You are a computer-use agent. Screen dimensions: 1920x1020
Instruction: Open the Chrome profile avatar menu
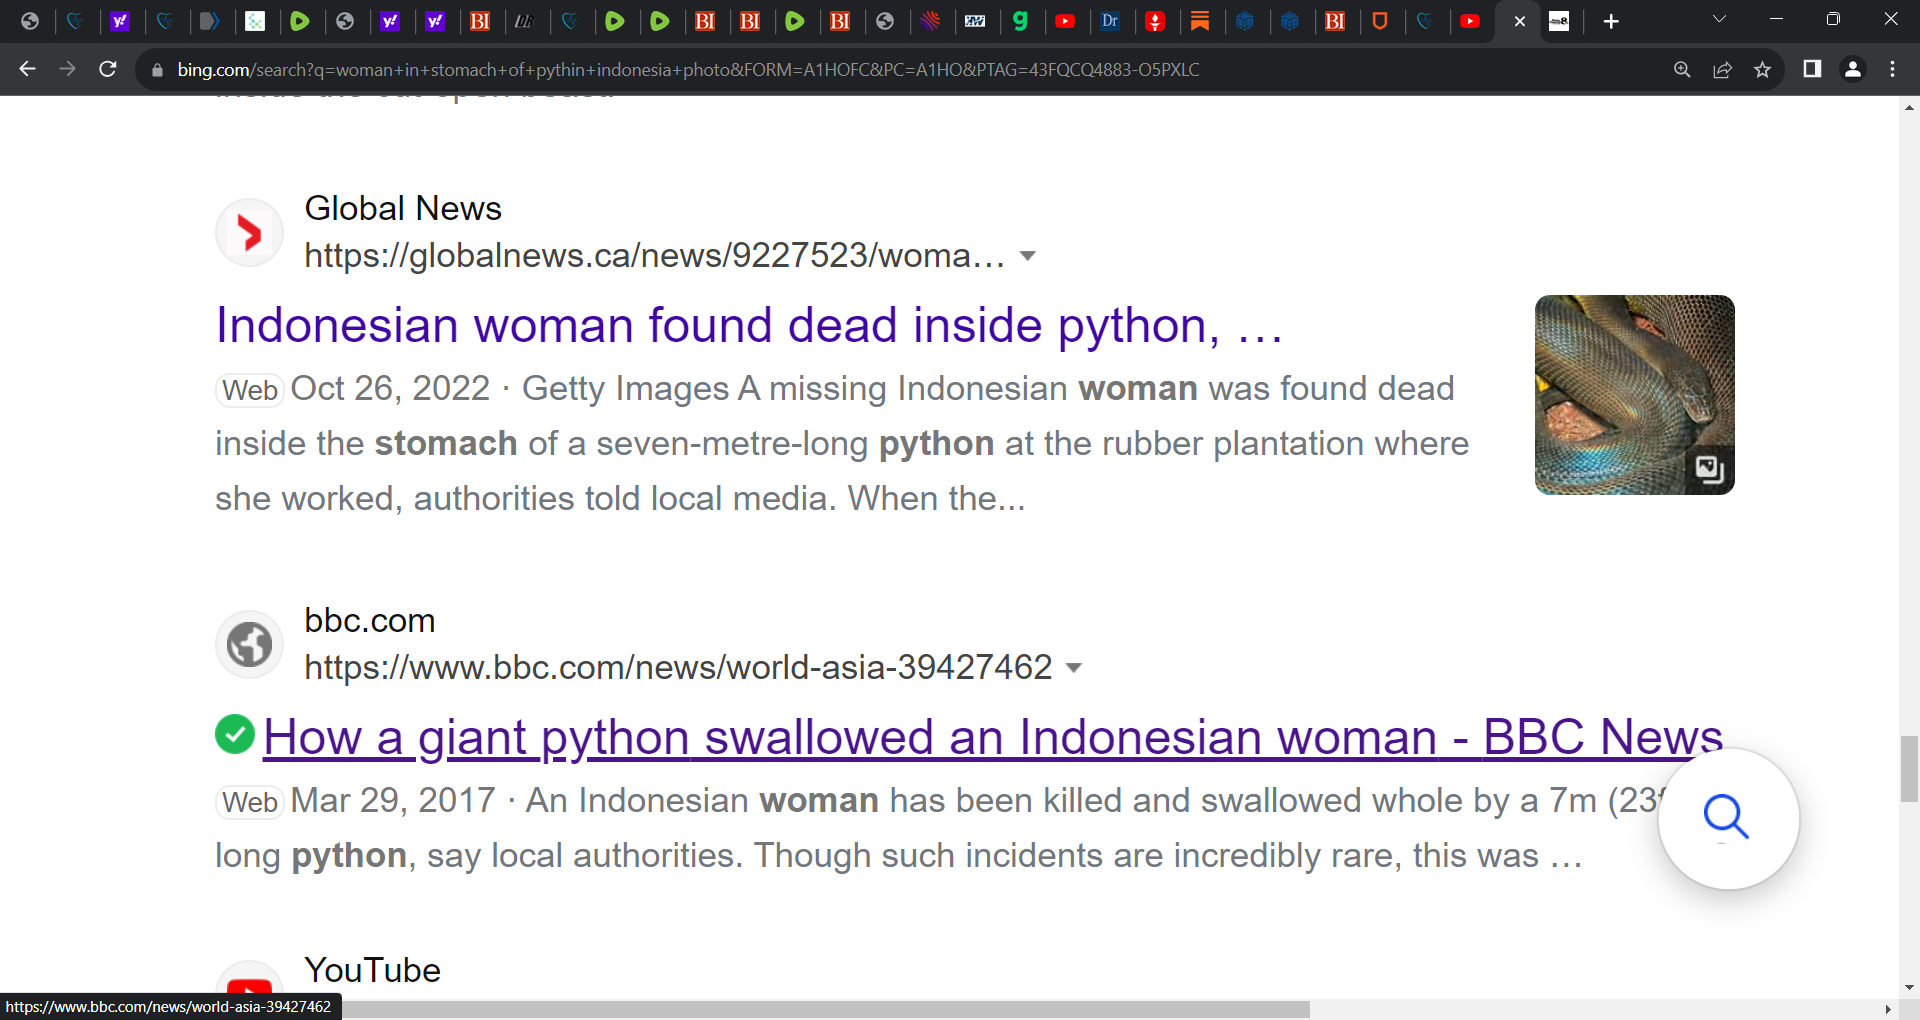click(1852, 69)
